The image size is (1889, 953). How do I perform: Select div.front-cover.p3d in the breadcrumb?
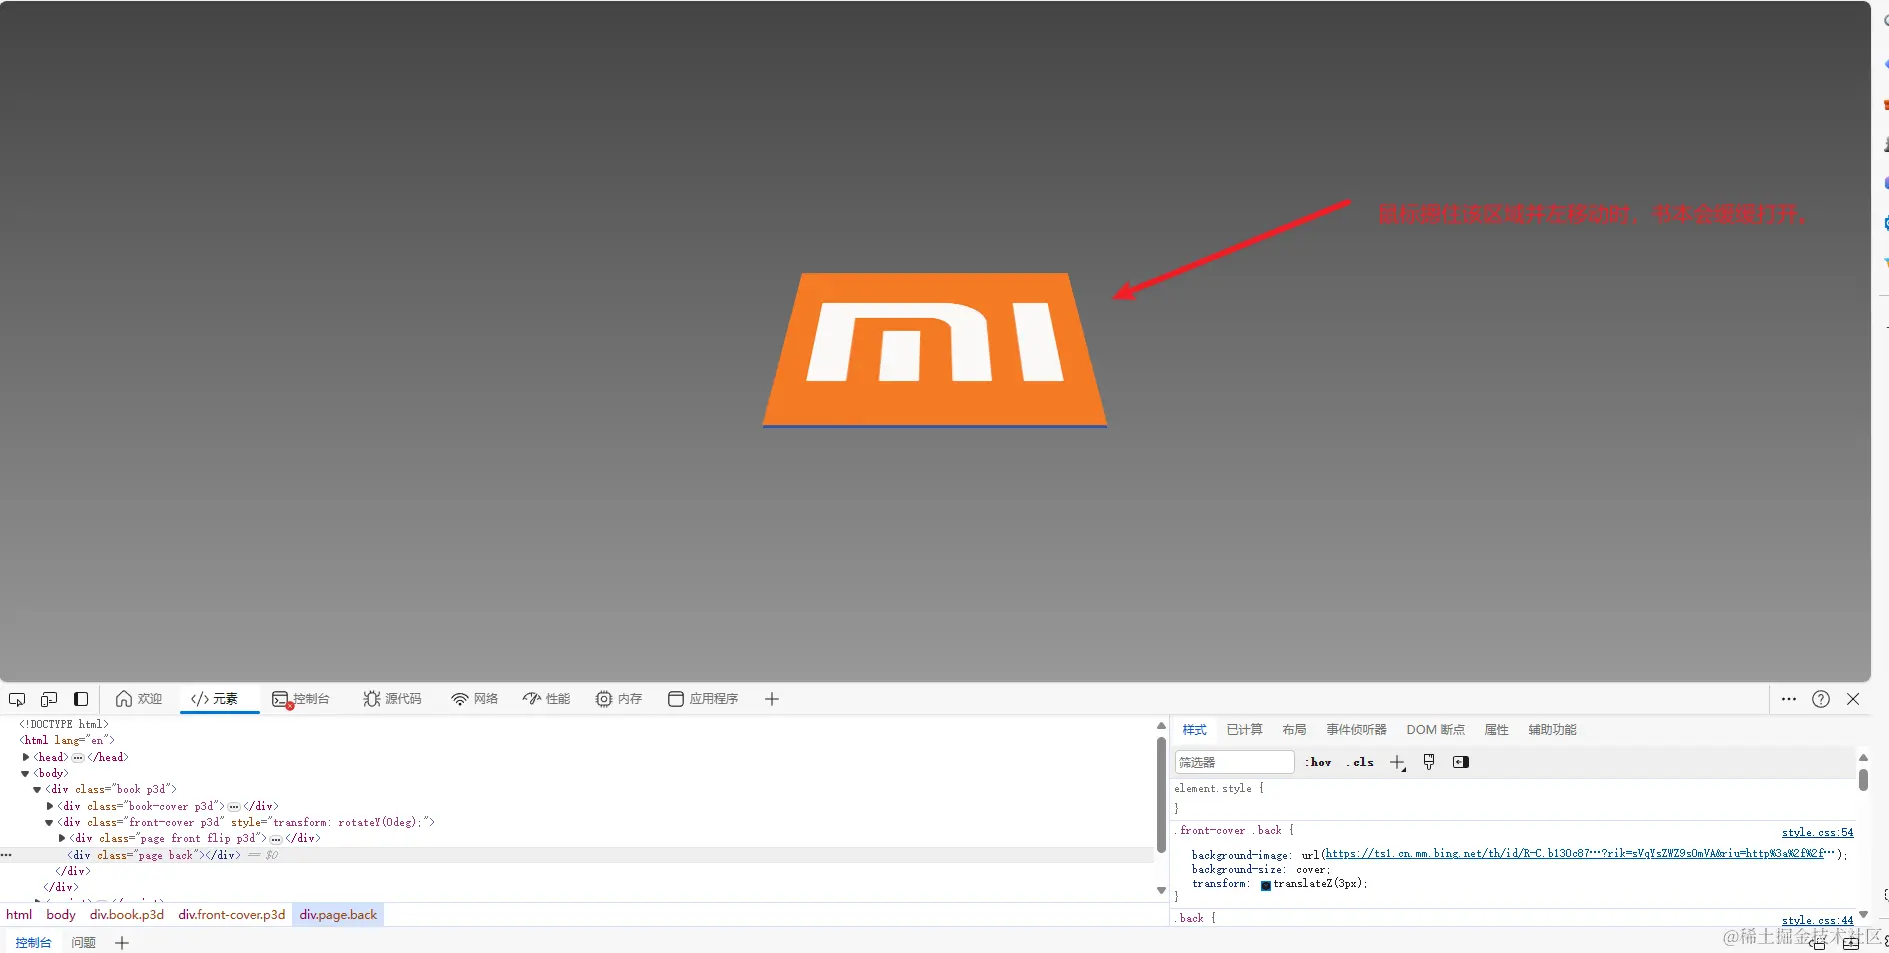tap(232, 915)
